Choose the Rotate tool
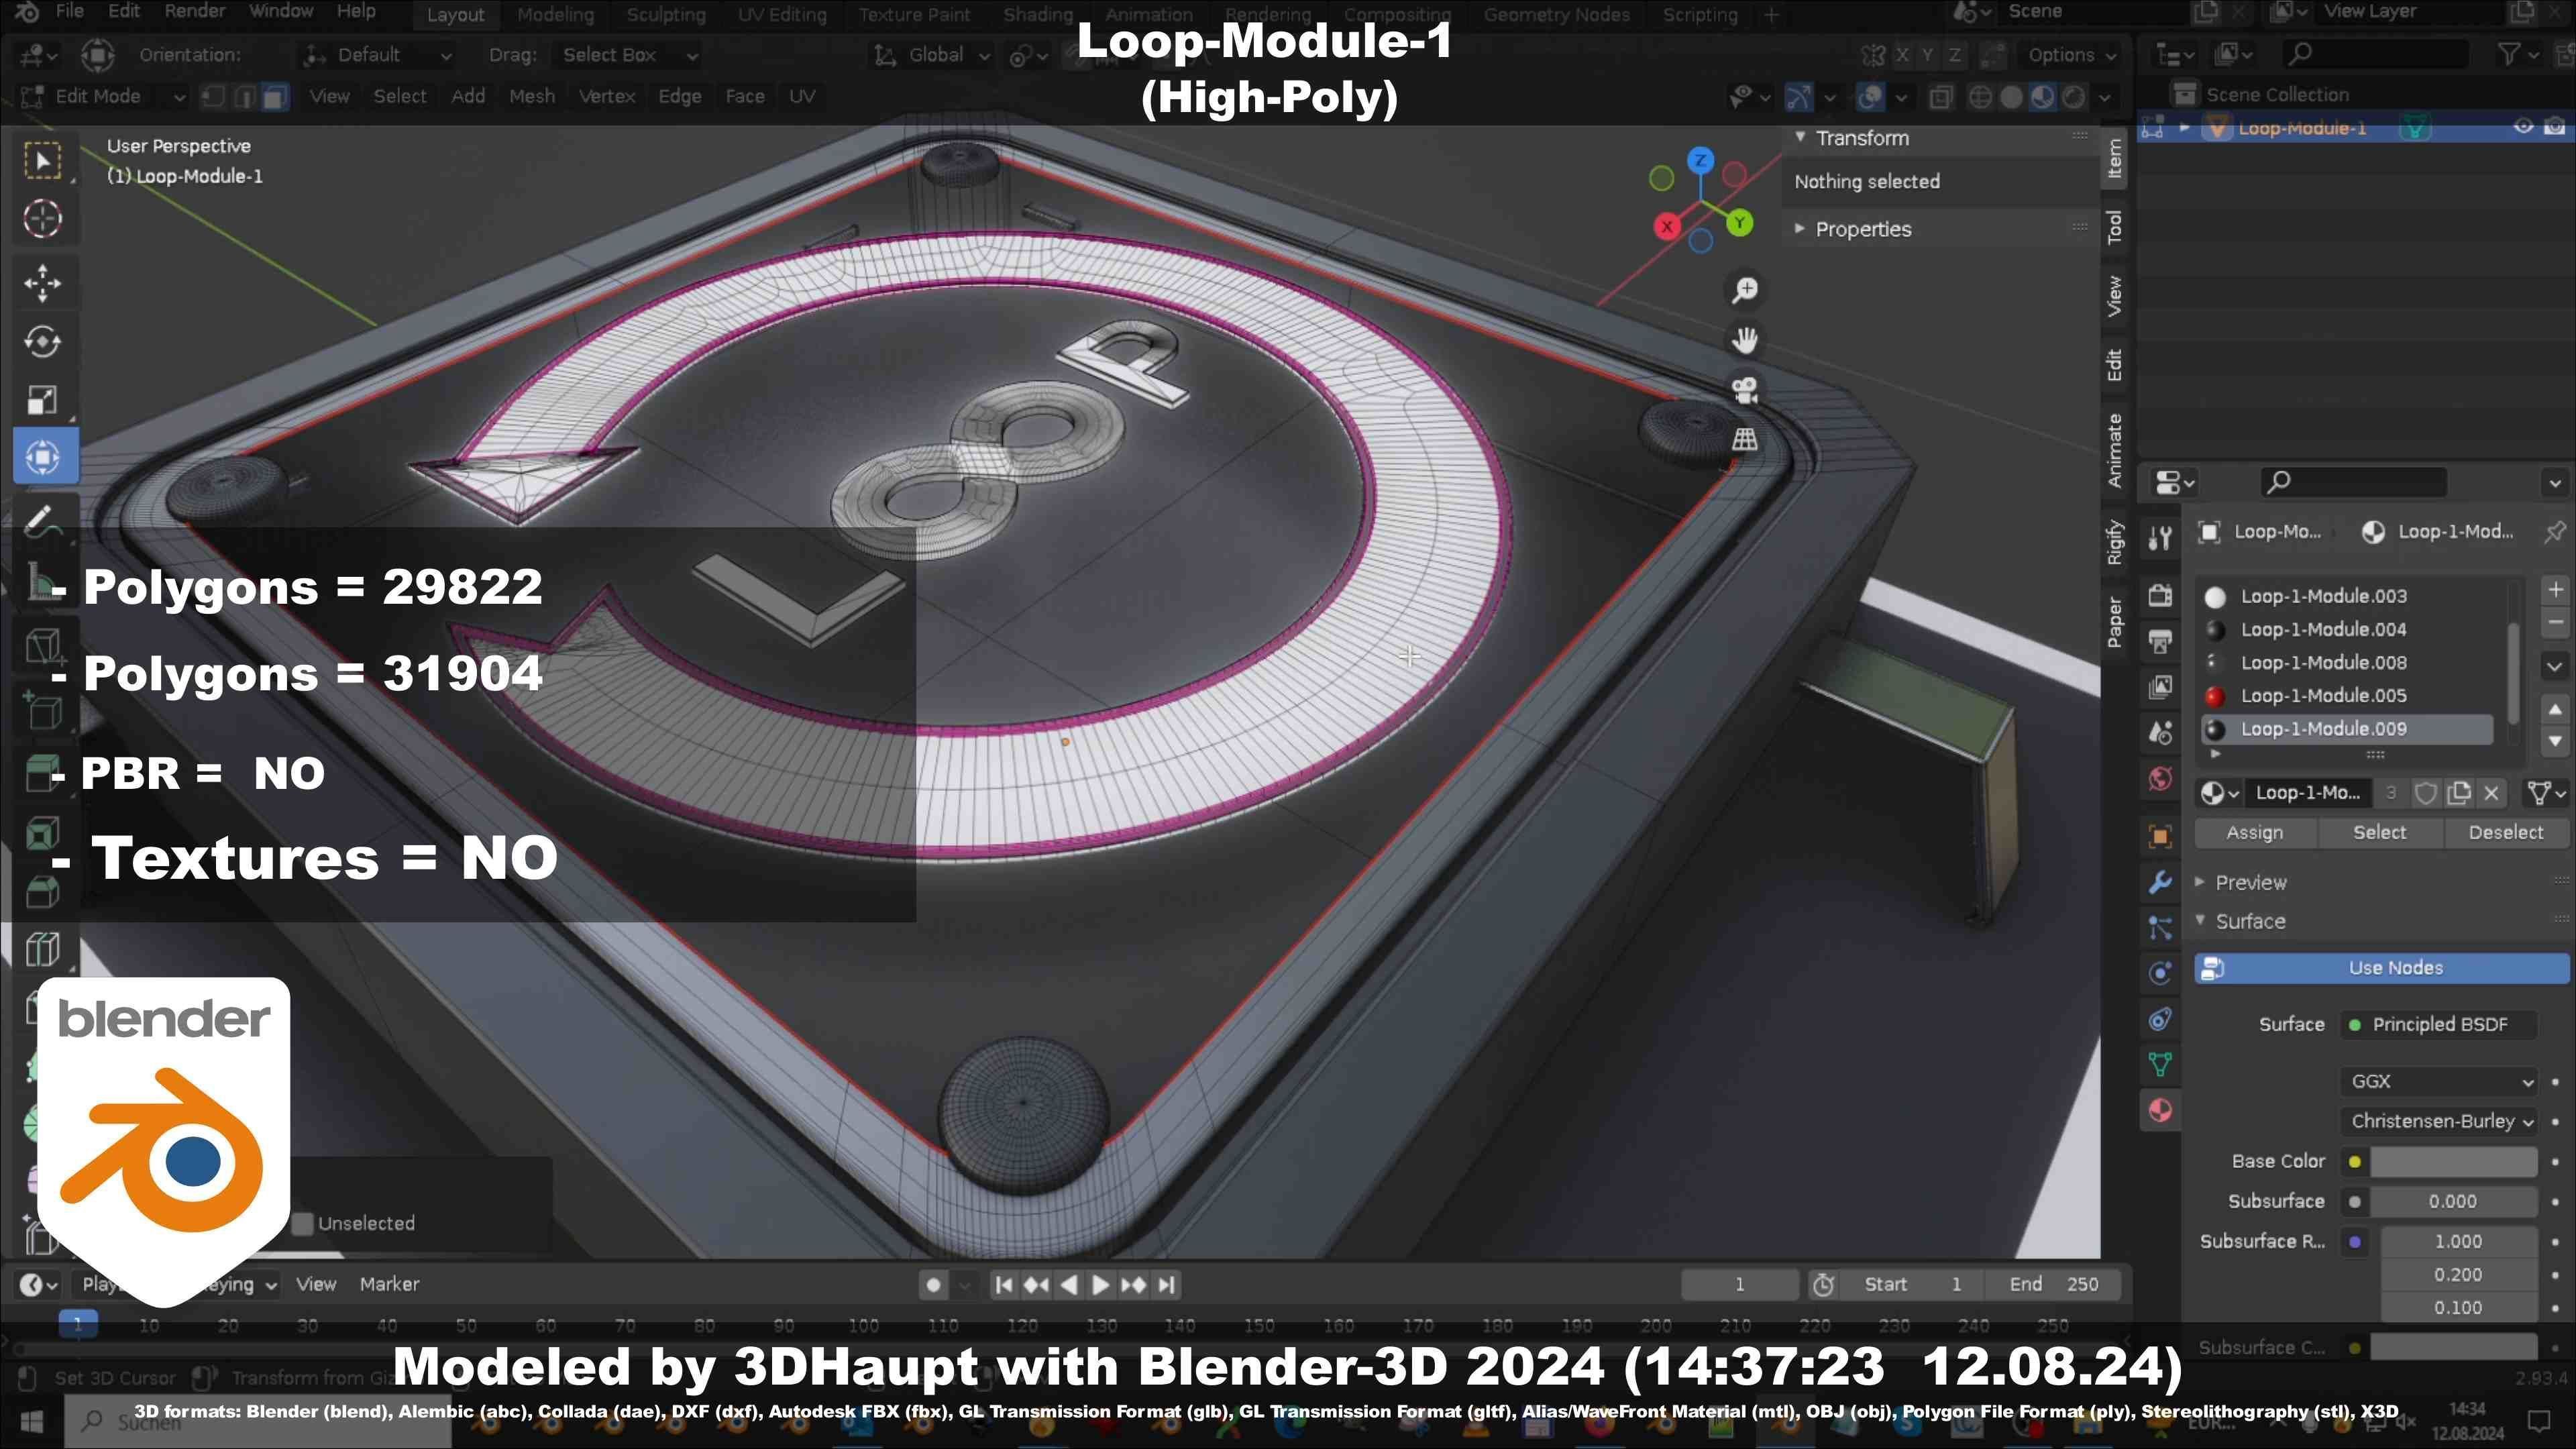The height and width of the screenshot is (1449, 2576). (42, 342)
